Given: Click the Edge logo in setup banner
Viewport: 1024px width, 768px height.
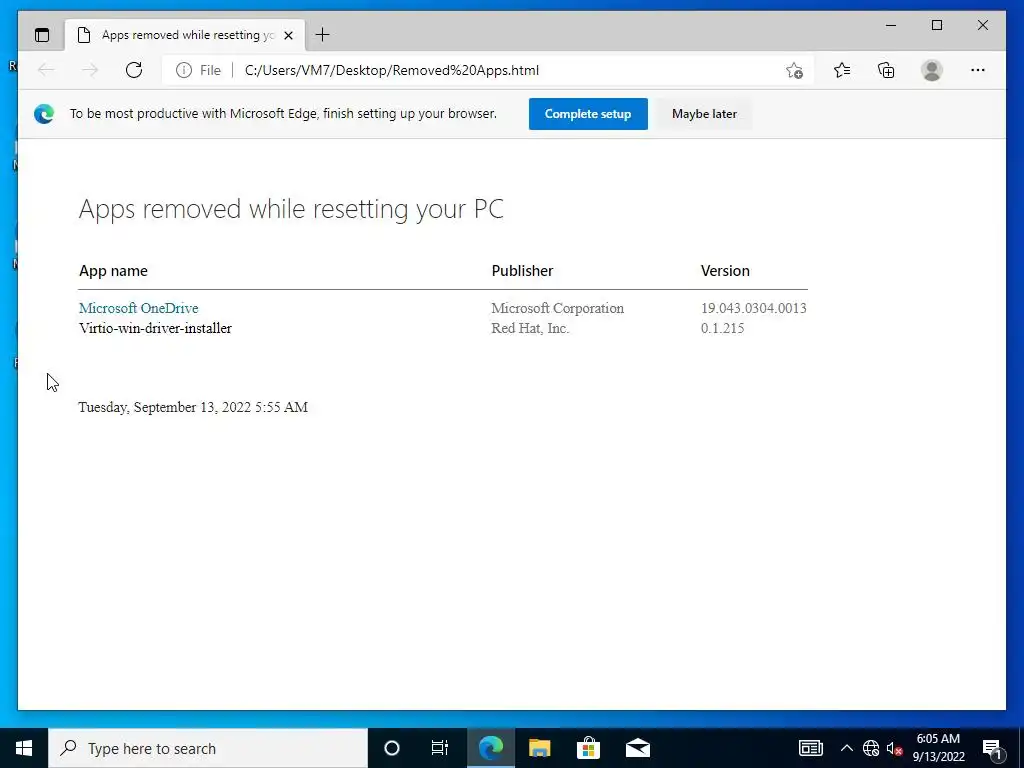Looking at the screenshot, I should click(x=44, y=114).
